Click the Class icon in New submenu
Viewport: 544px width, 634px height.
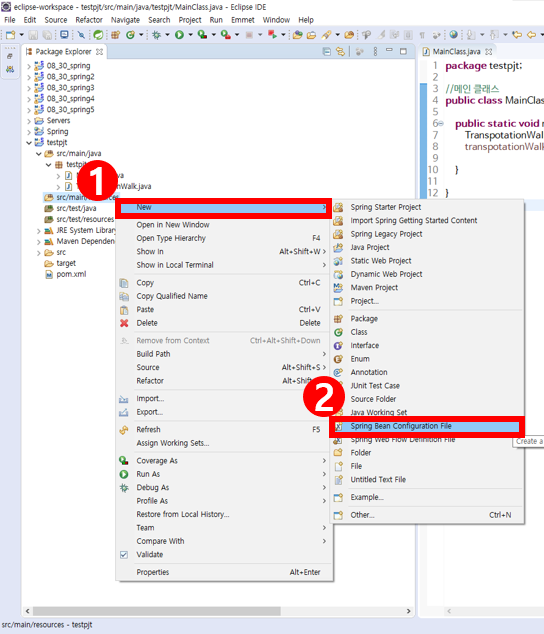pos(338,332)
